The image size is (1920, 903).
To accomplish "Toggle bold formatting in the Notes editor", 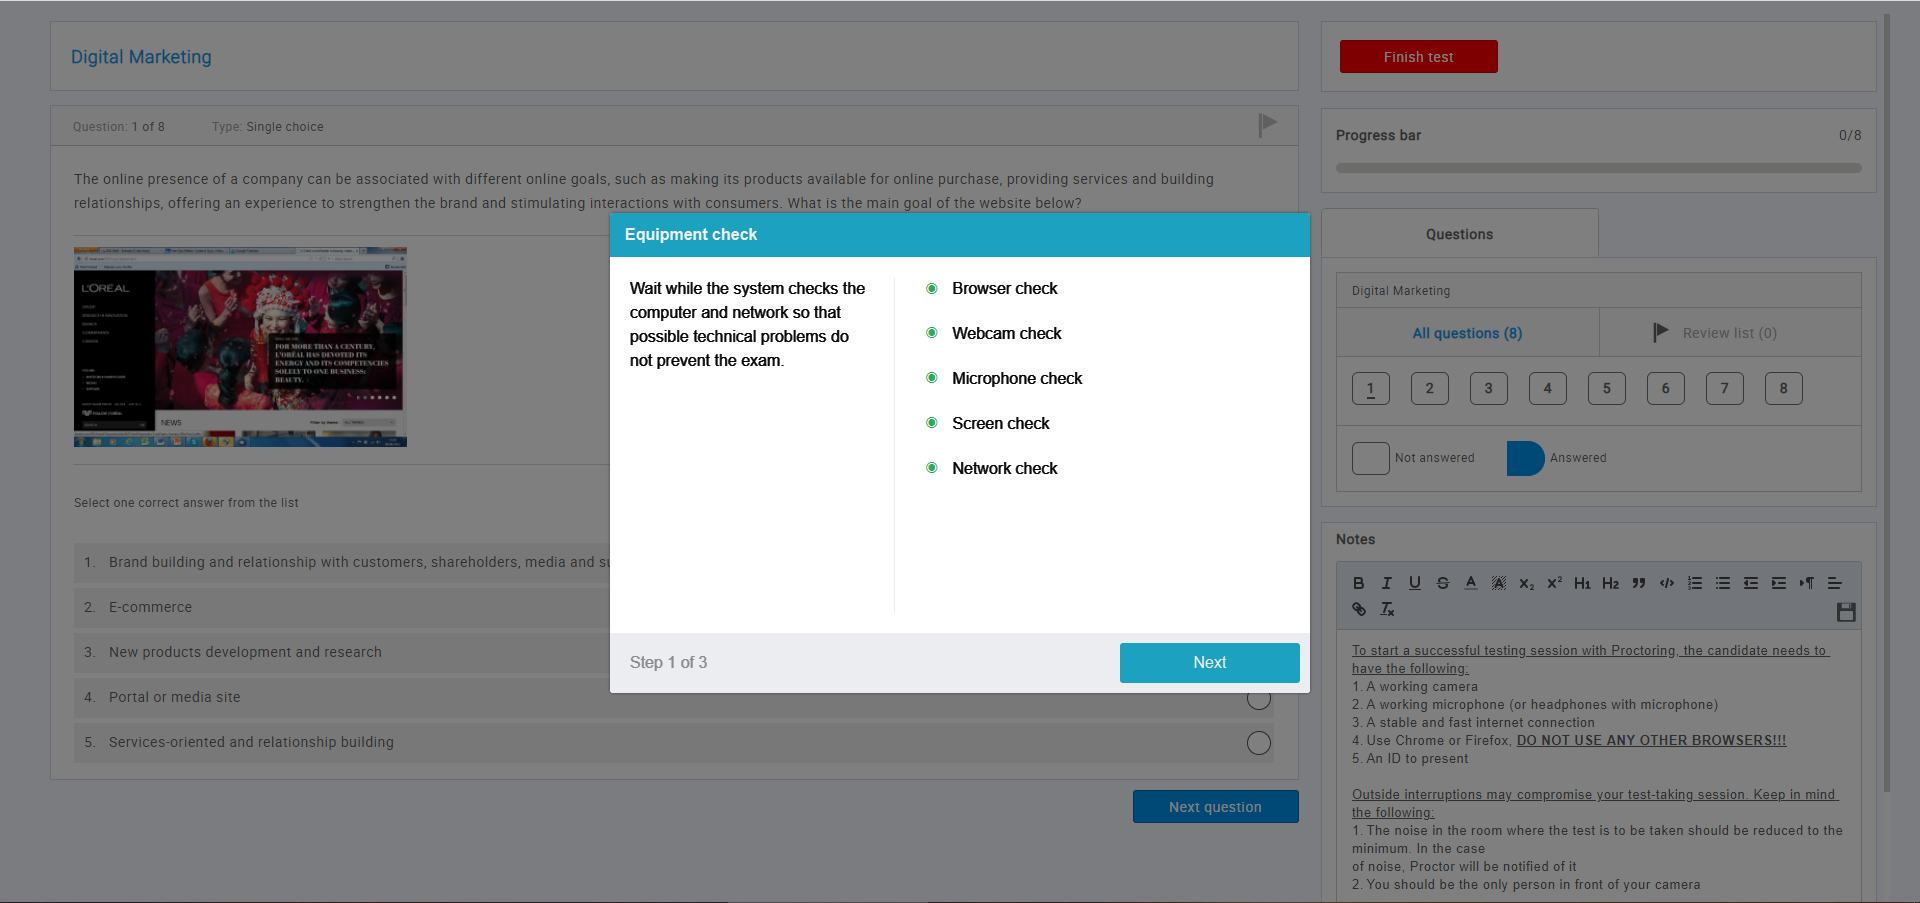I will (x=1358, y=582).
